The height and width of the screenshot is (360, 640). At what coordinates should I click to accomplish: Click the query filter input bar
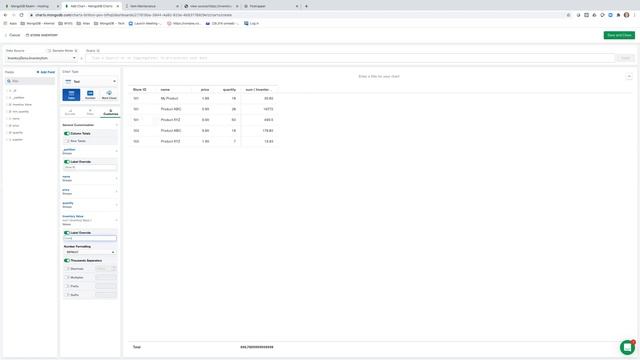(x=350, y=58)
